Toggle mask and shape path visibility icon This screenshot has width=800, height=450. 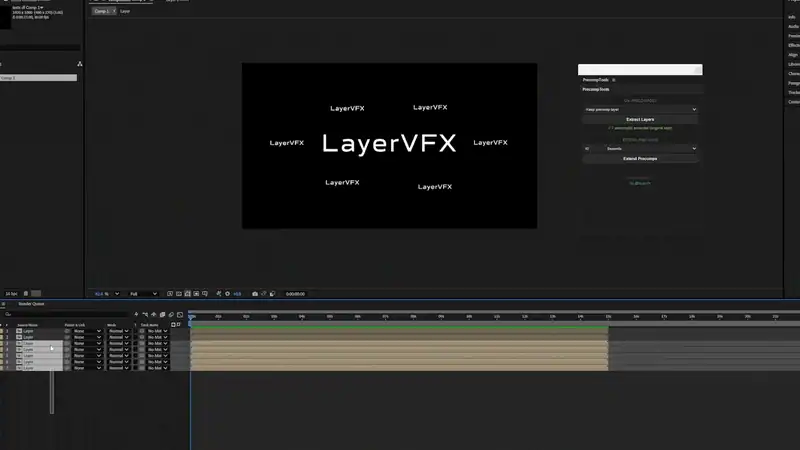pos(187,294)
